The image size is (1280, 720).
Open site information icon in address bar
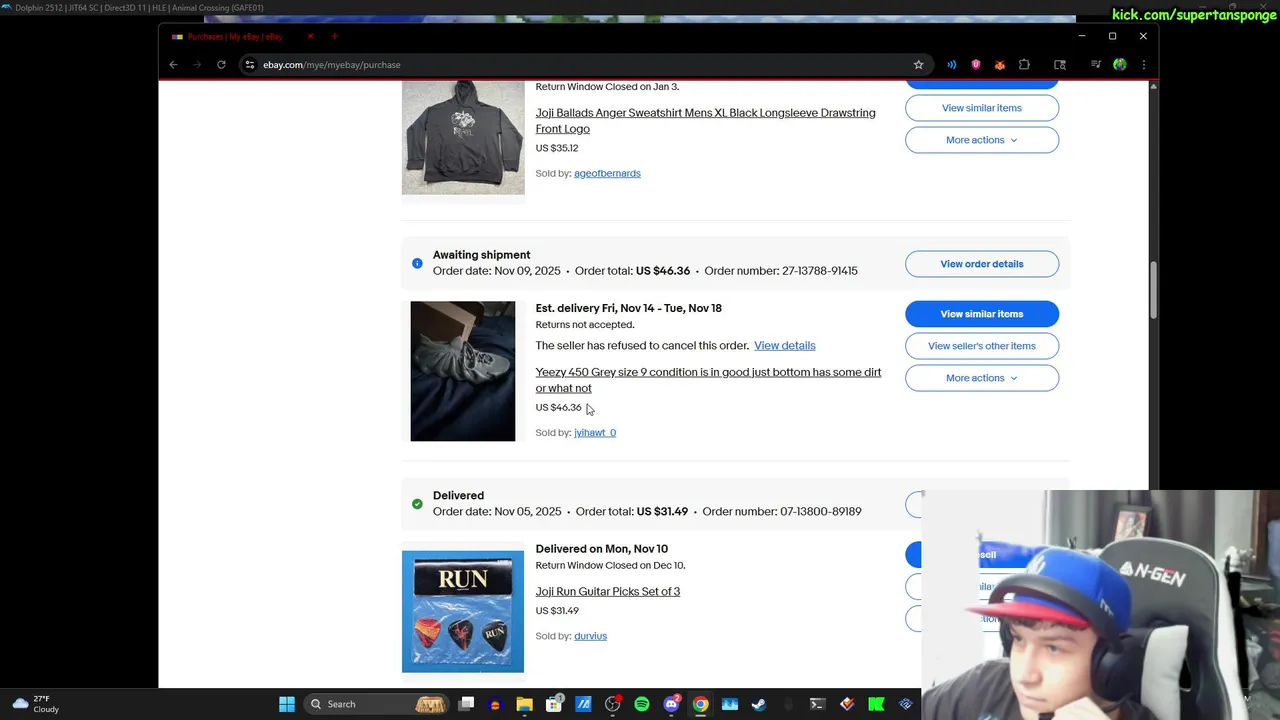click(x=249, y=65)
